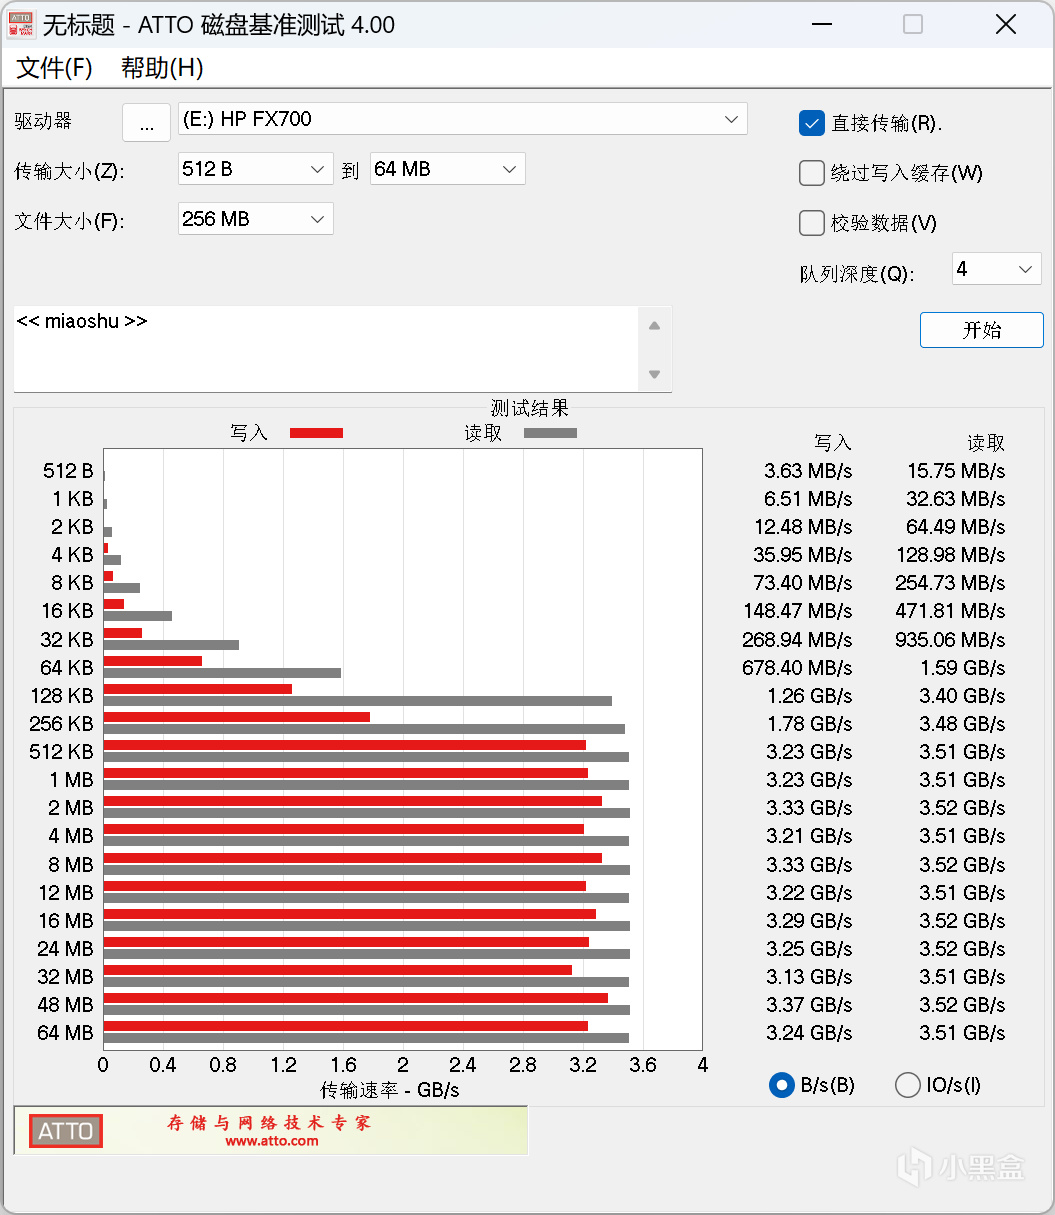Screen dimensions: 1055x1215
Task: Click the ATTO app icon in title bar
Action: point(21,25)
